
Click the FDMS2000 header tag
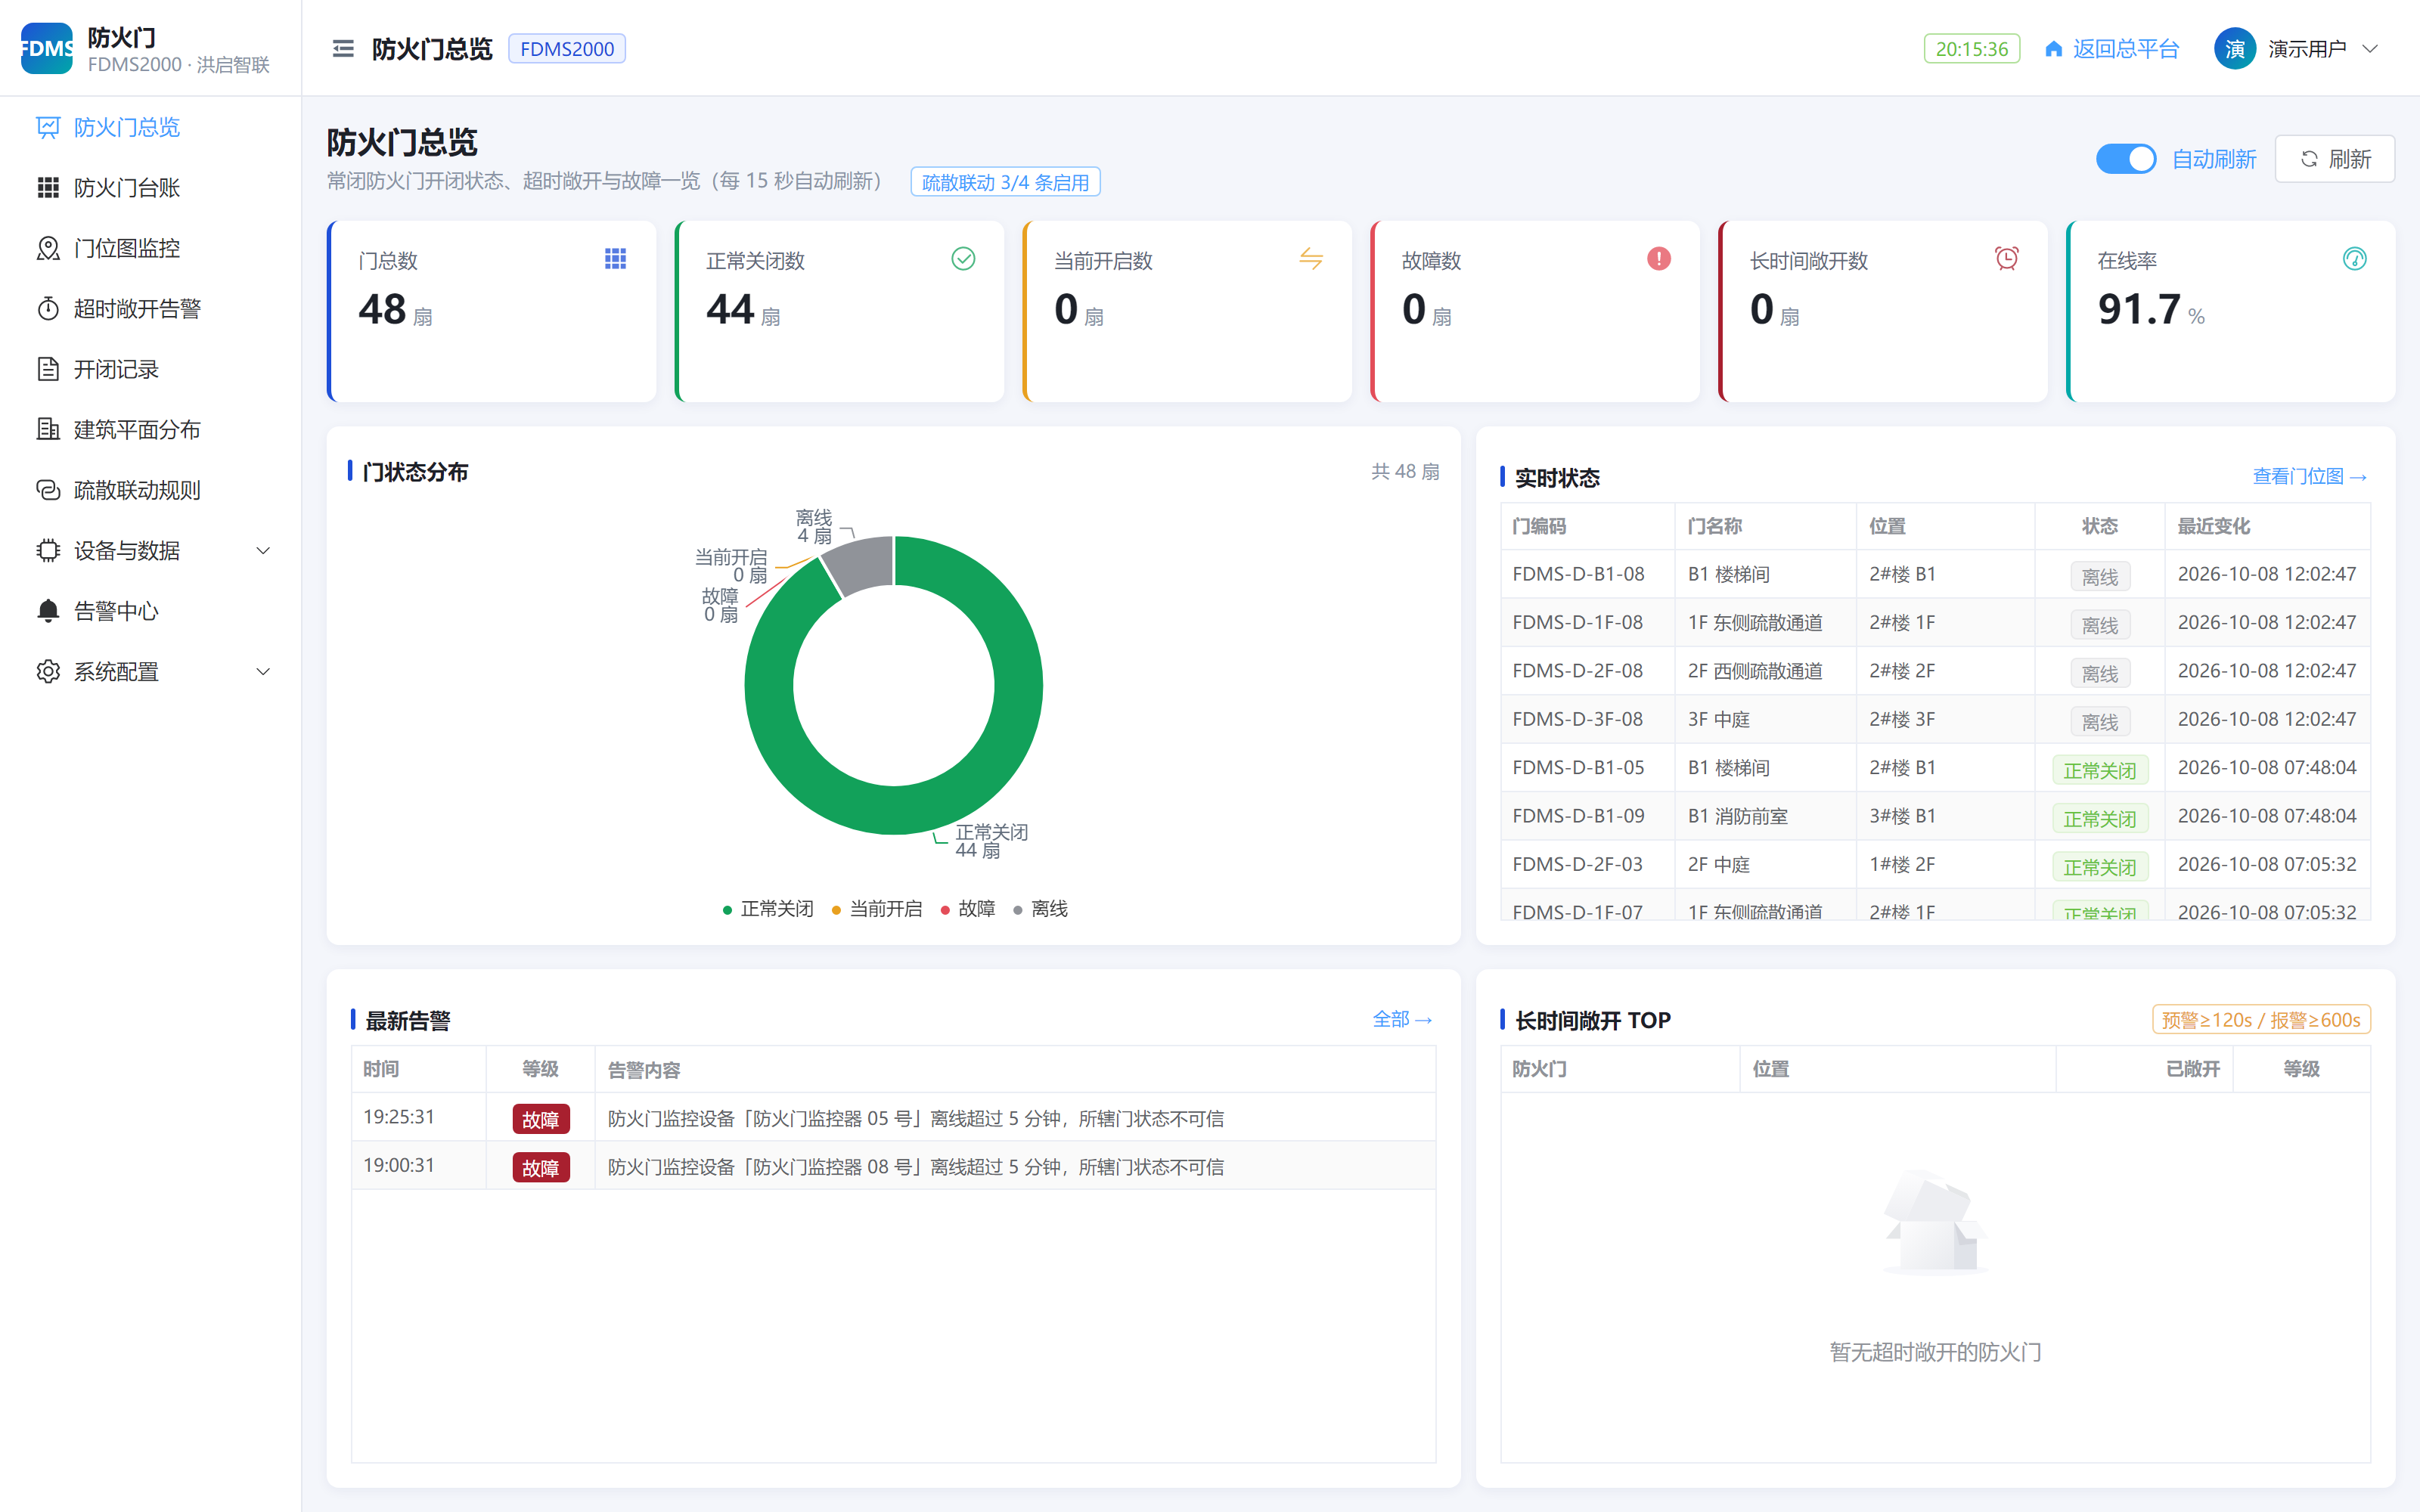click(567, 49)
